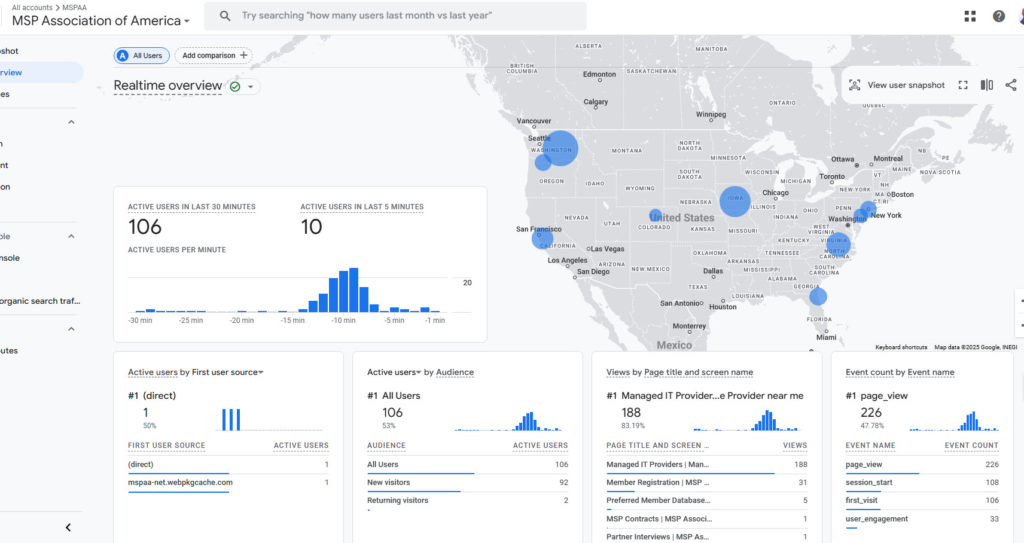1024x543 pixels.
Task: Open the help question mark icon
Action: [999, 16]
